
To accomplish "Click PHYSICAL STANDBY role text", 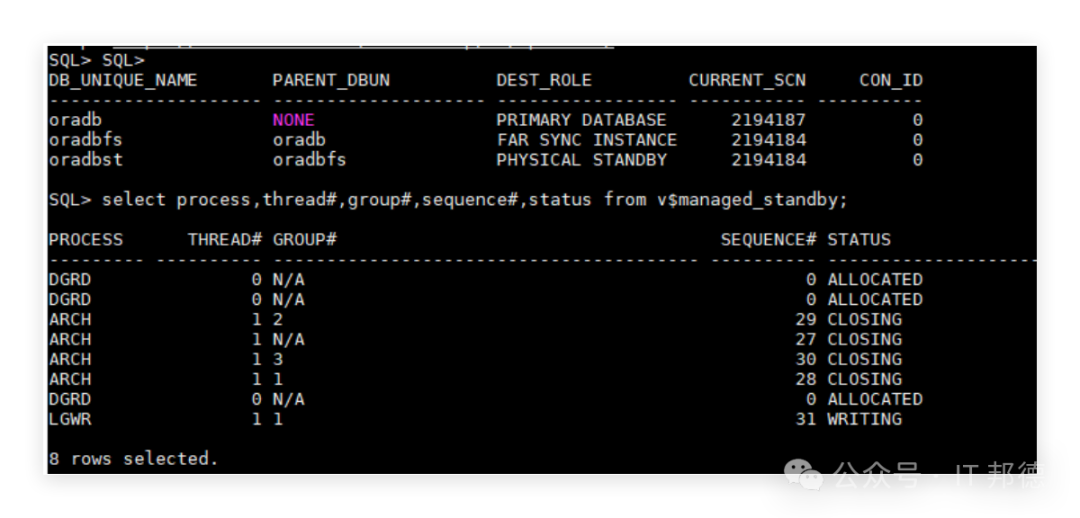I will [x=581, y=160].
